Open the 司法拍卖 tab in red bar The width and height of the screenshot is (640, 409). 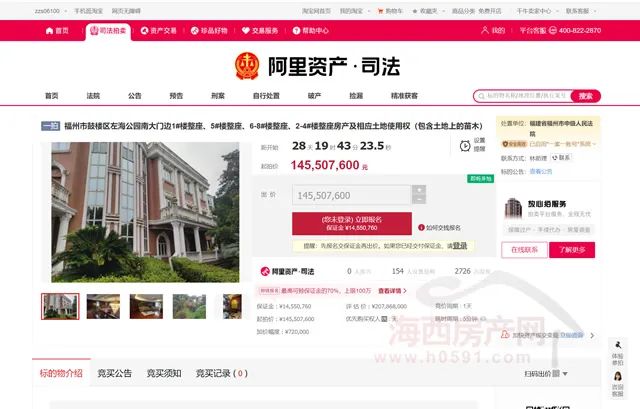(108, 31)
